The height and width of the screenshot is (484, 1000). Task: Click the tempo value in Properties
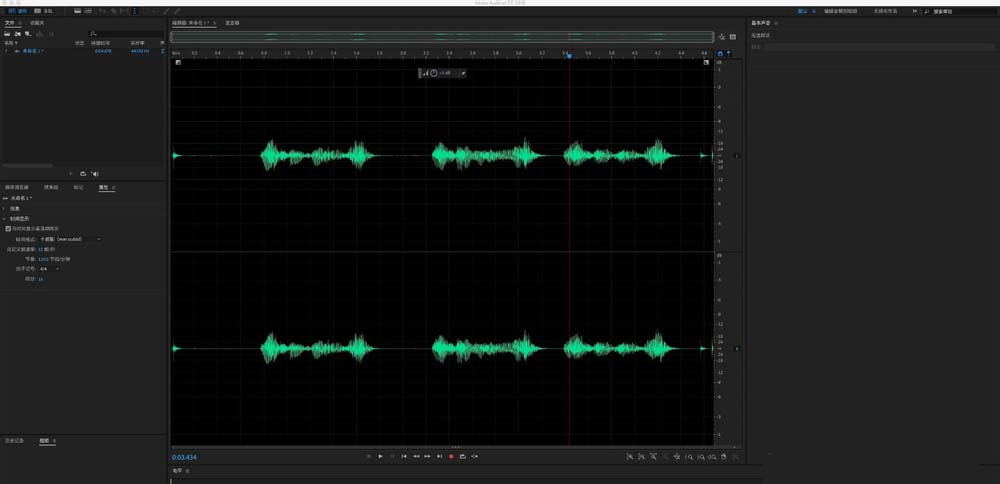pyautogui.click(x=43, y=259)
